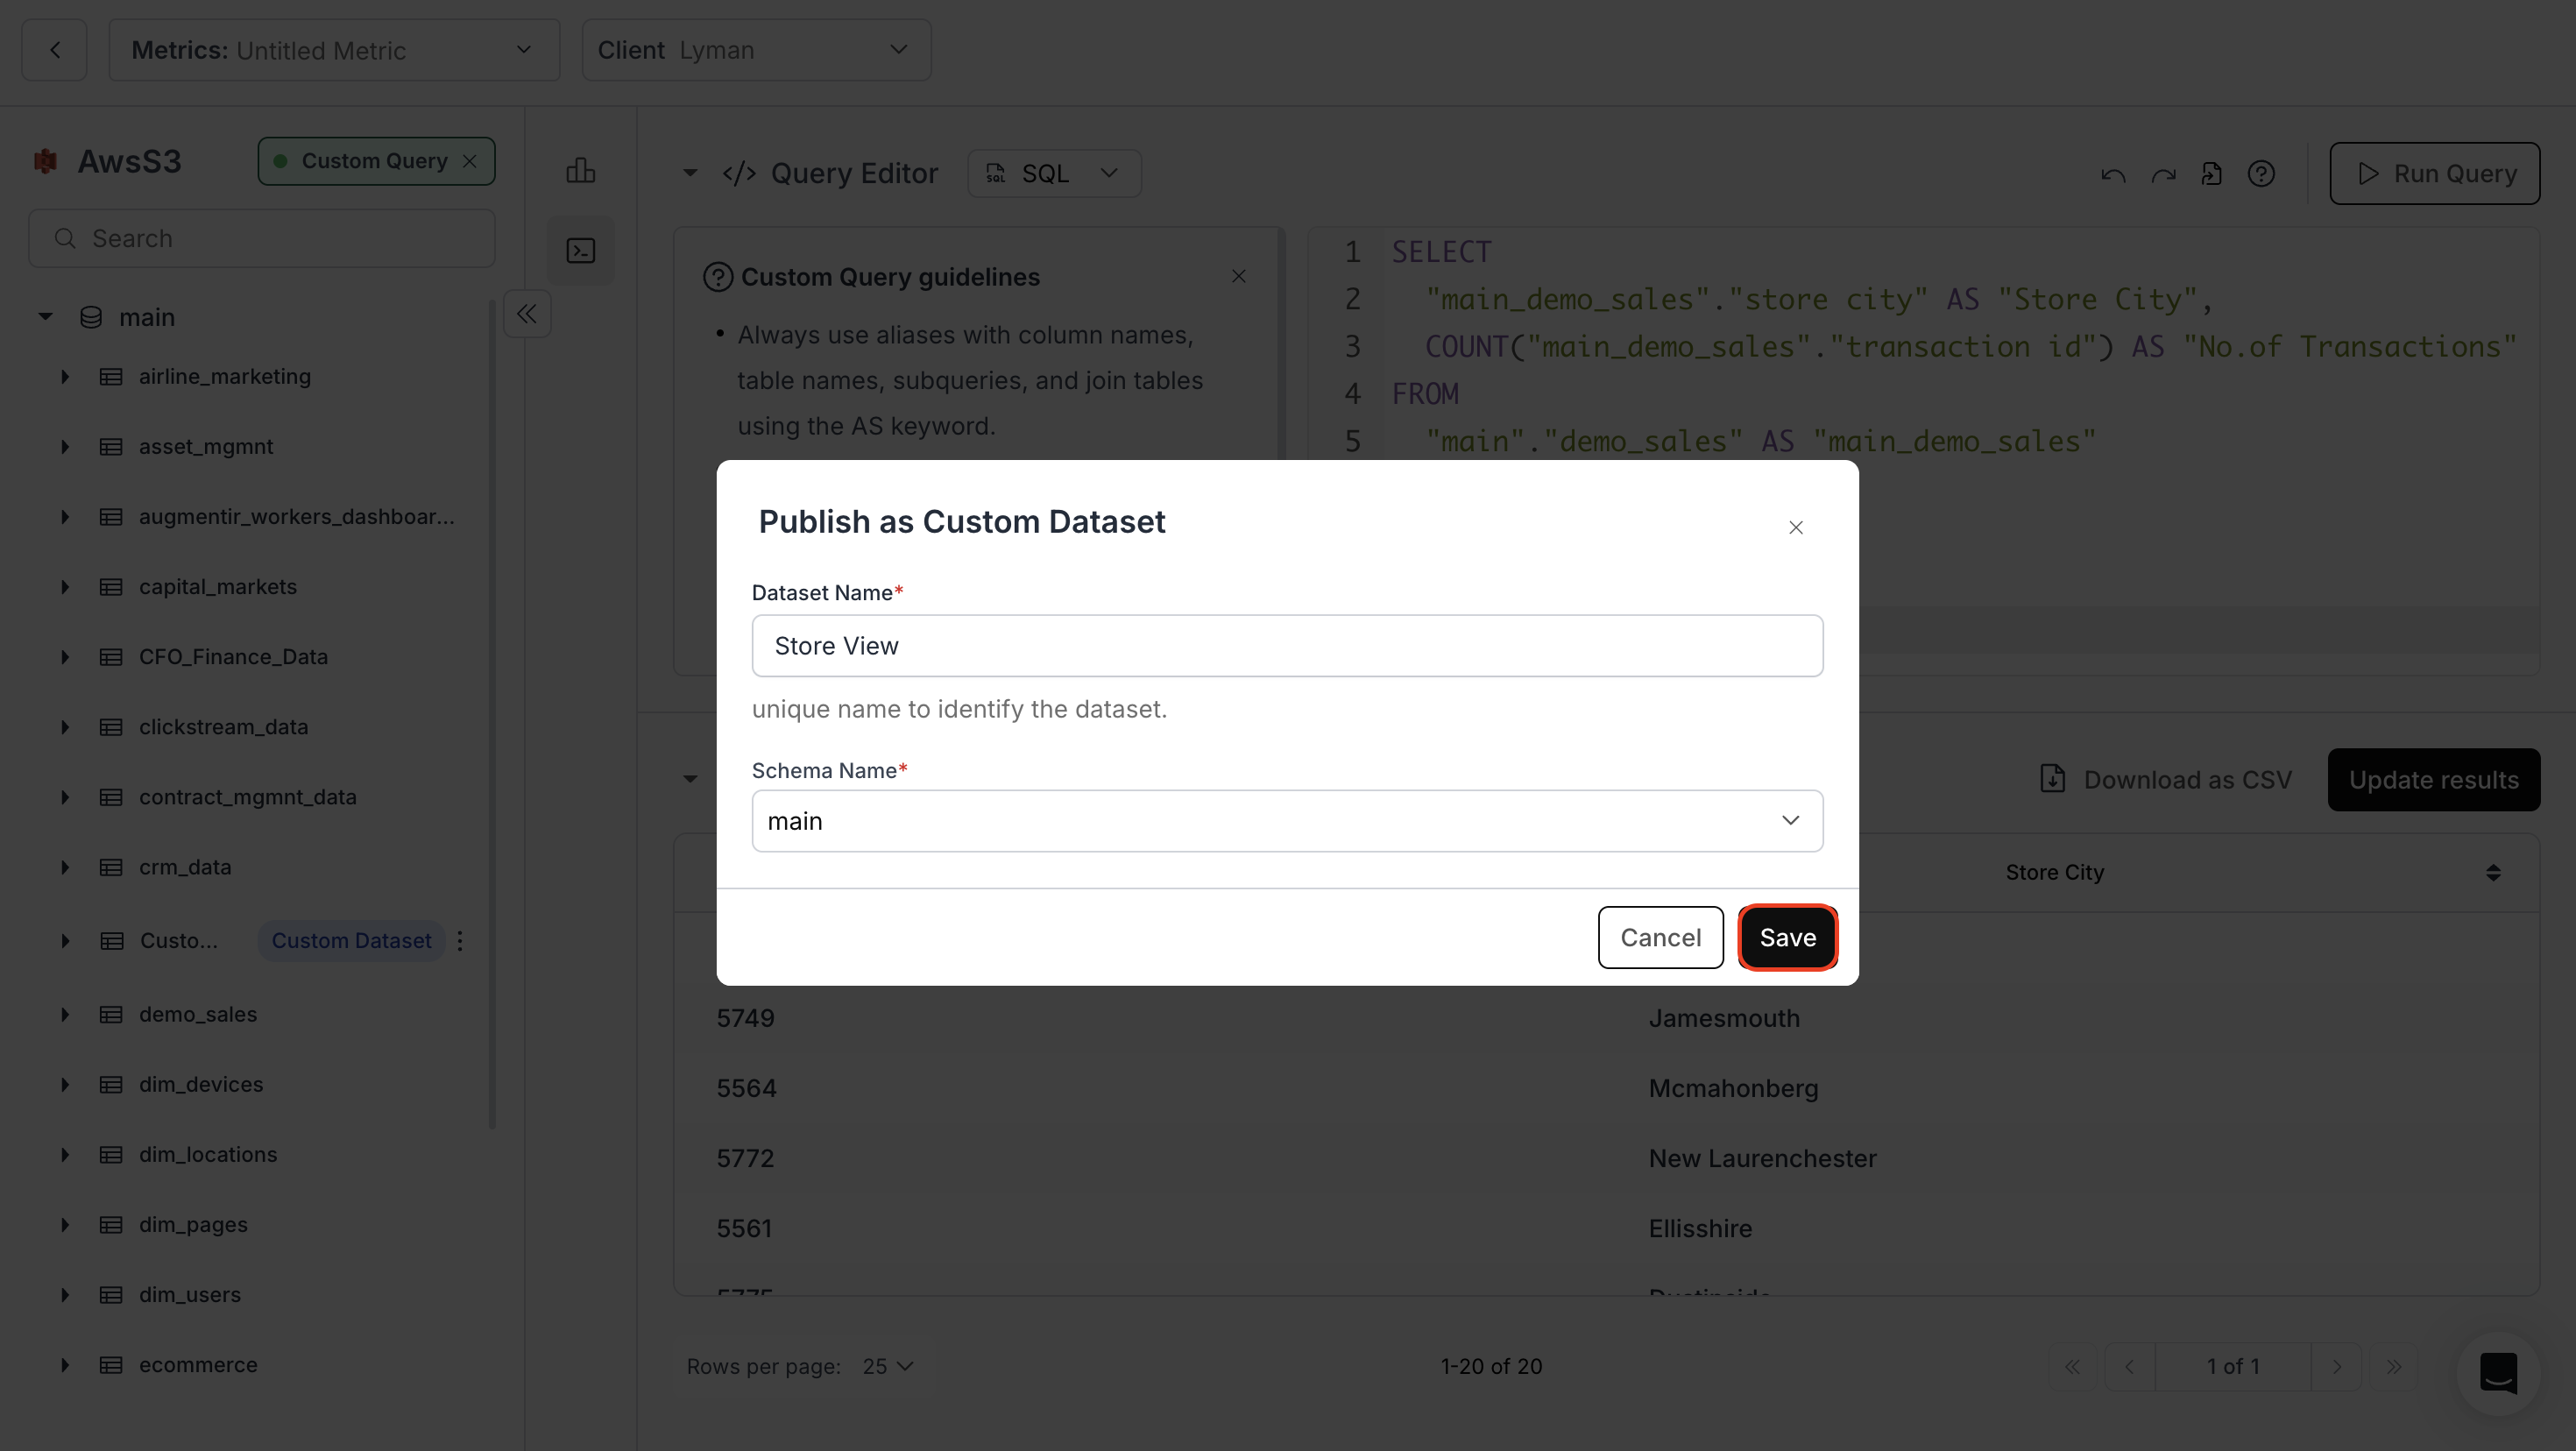The width and height of the screenshot is (2576, 1451).
Task: Click inside the Dataset Name input field
Action: 1286,645
